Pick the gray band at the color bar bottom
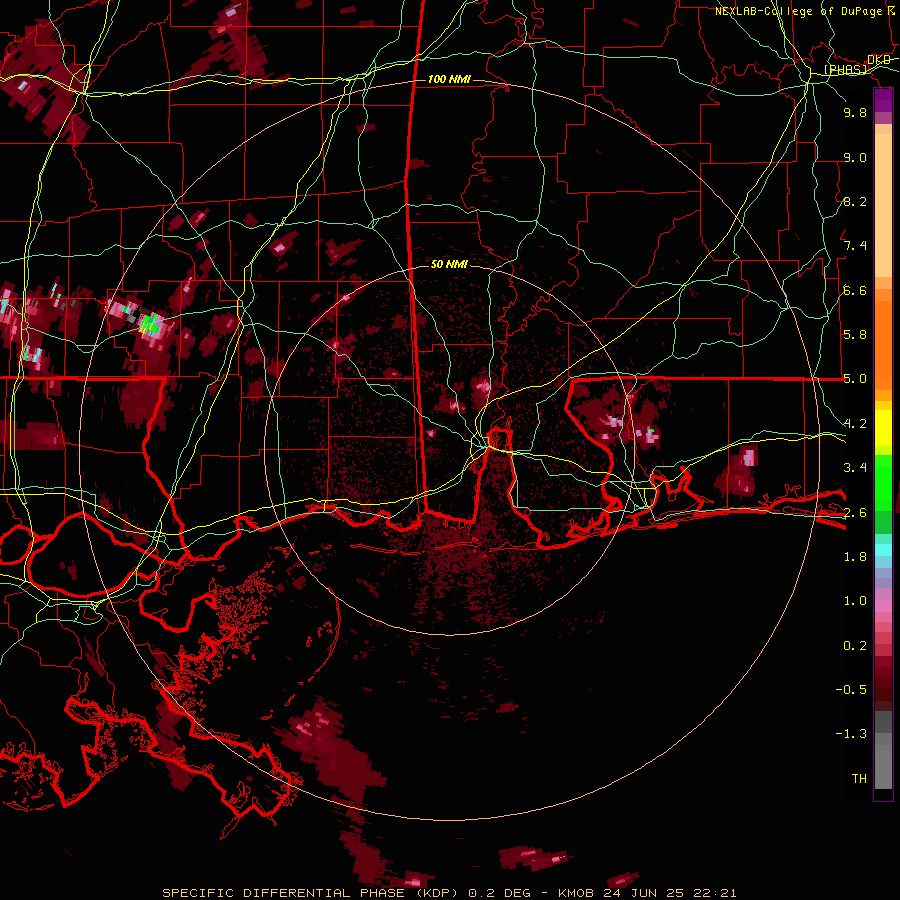The height and width of the screenshot is (900, 900). (x=883, y=759)
